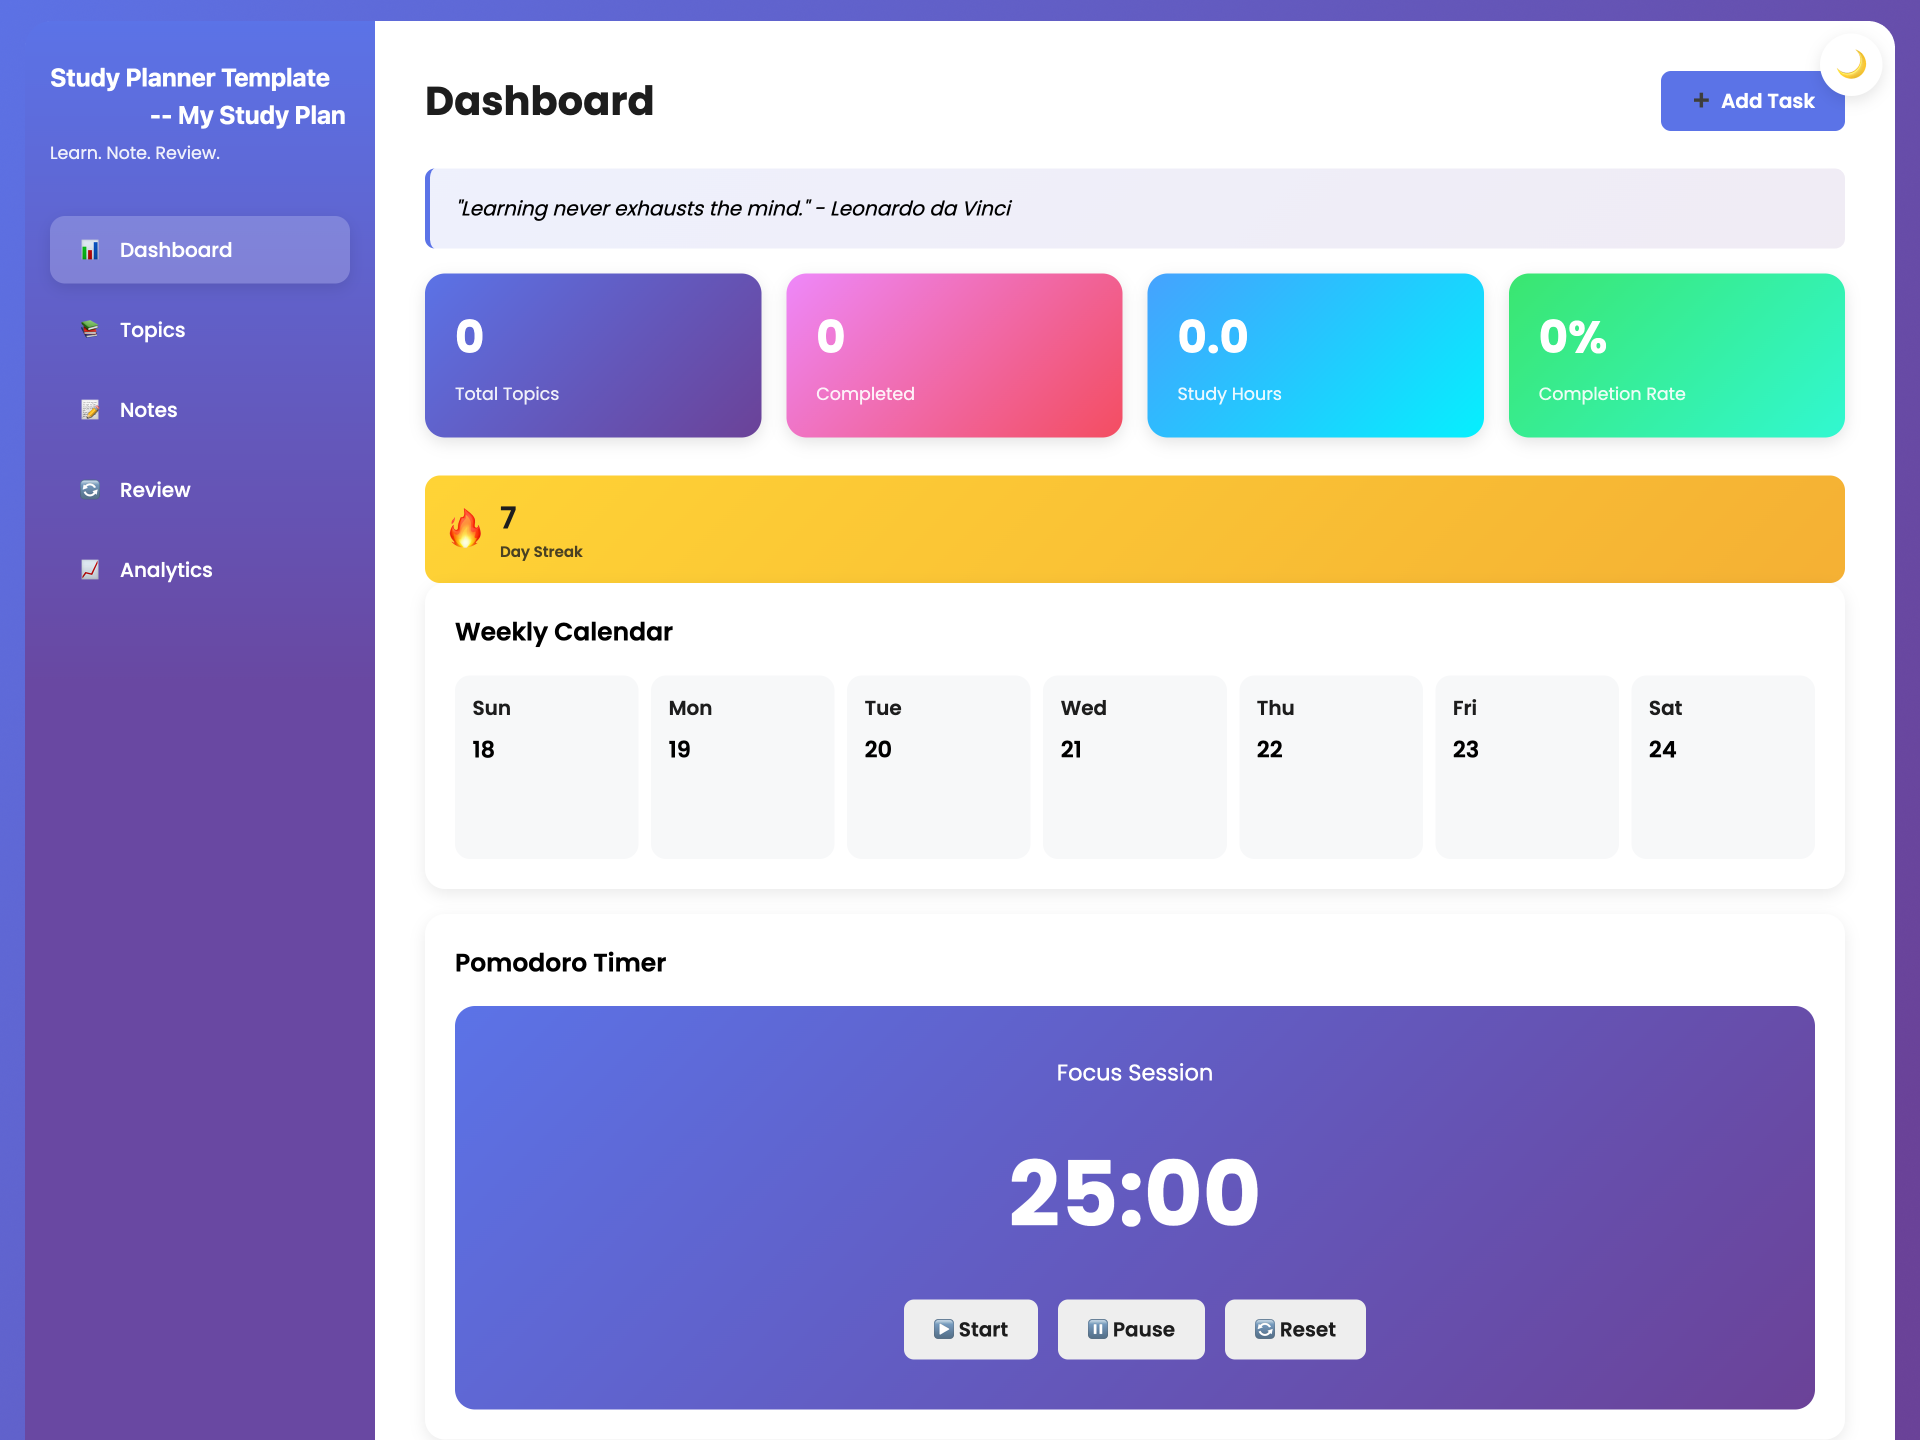Select Sunday 18 calendar cell
The image size is (1920, 1440).
(x=546, y=766)
